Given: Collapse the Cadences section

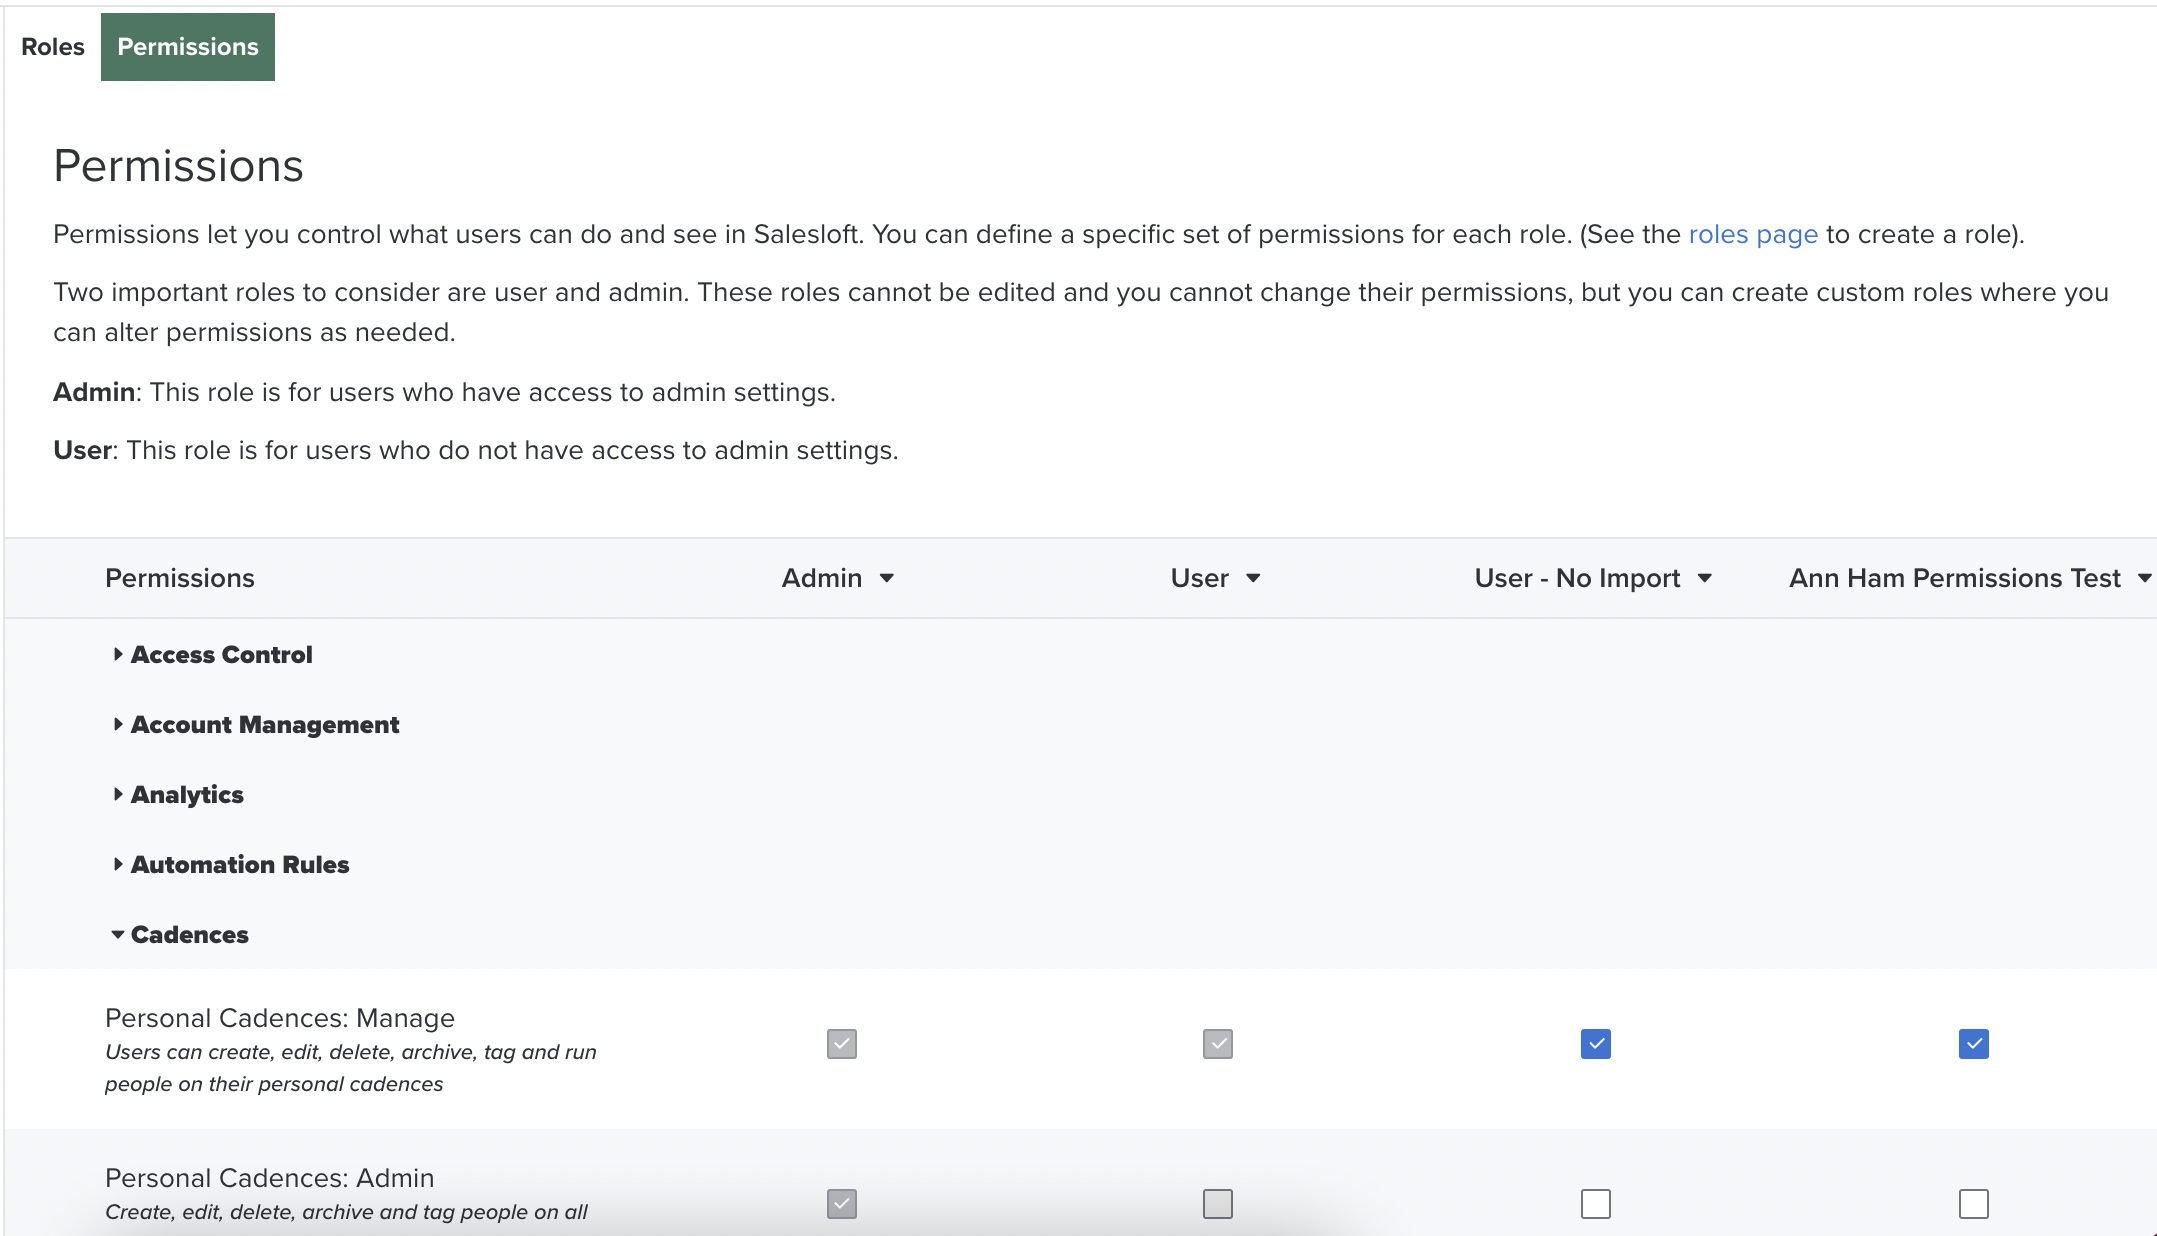Looking at the screenshot, I should tap(189, 935).
